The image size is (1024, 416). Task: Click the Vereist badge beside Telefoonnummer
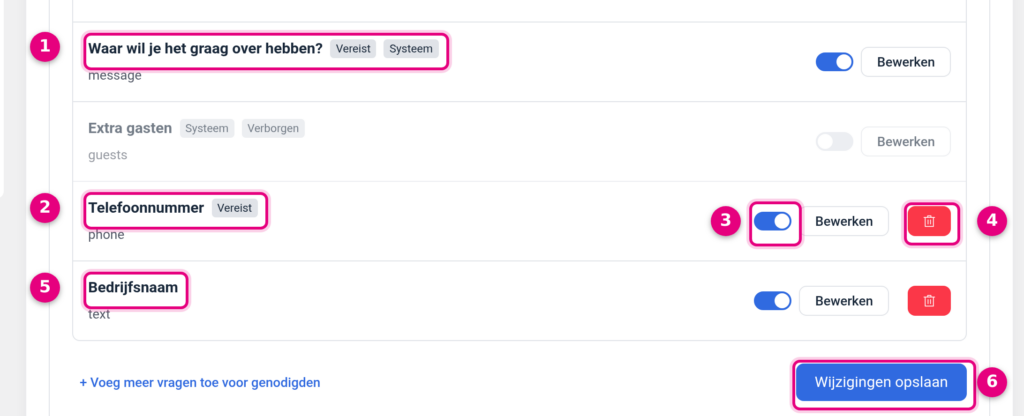click(235, 208)
